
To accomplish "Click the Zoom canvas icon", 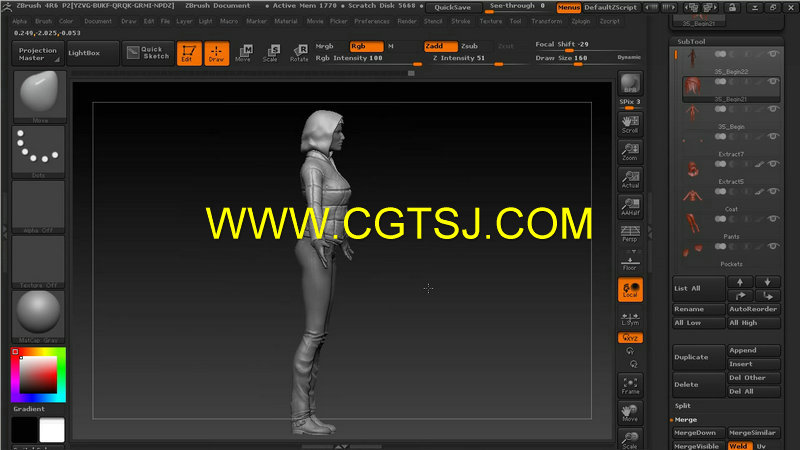I will pyautogui.click(x=630, y=152).
